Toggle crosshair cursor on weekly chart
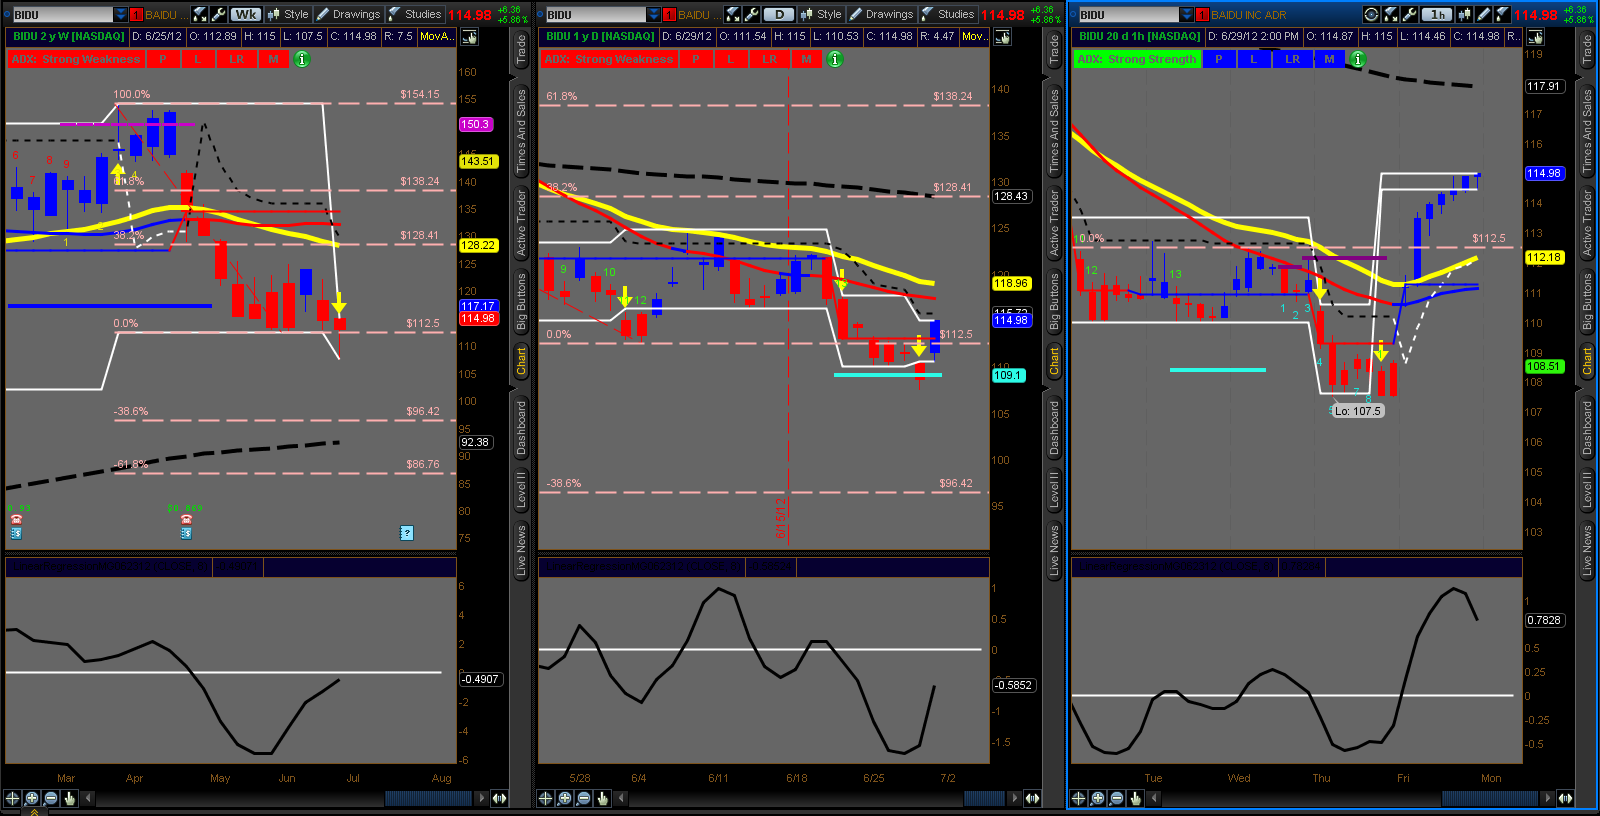Image resolution: width=1600 pixels, height=816 pixels. (x=12, y=798)
